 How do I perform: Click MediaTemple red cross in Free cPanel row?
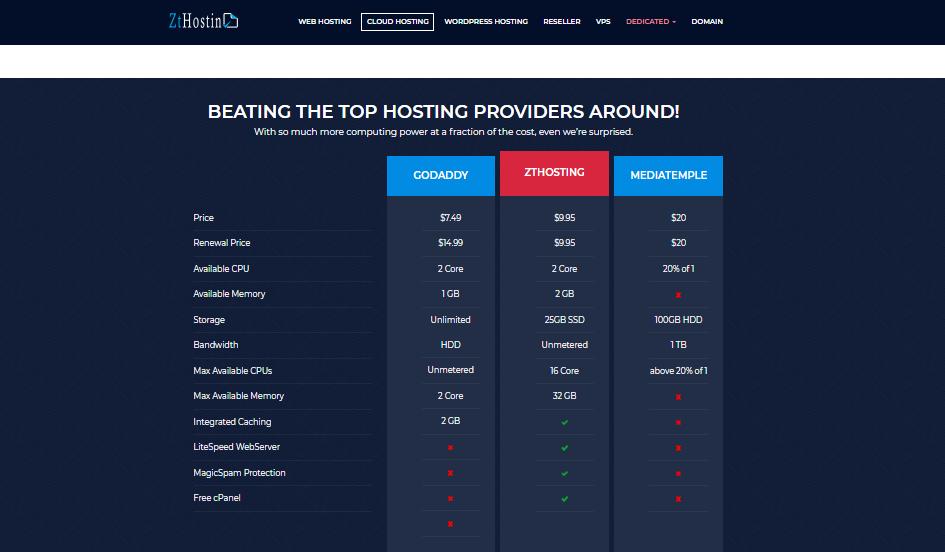pyautogui.click(x=679, y=499)
